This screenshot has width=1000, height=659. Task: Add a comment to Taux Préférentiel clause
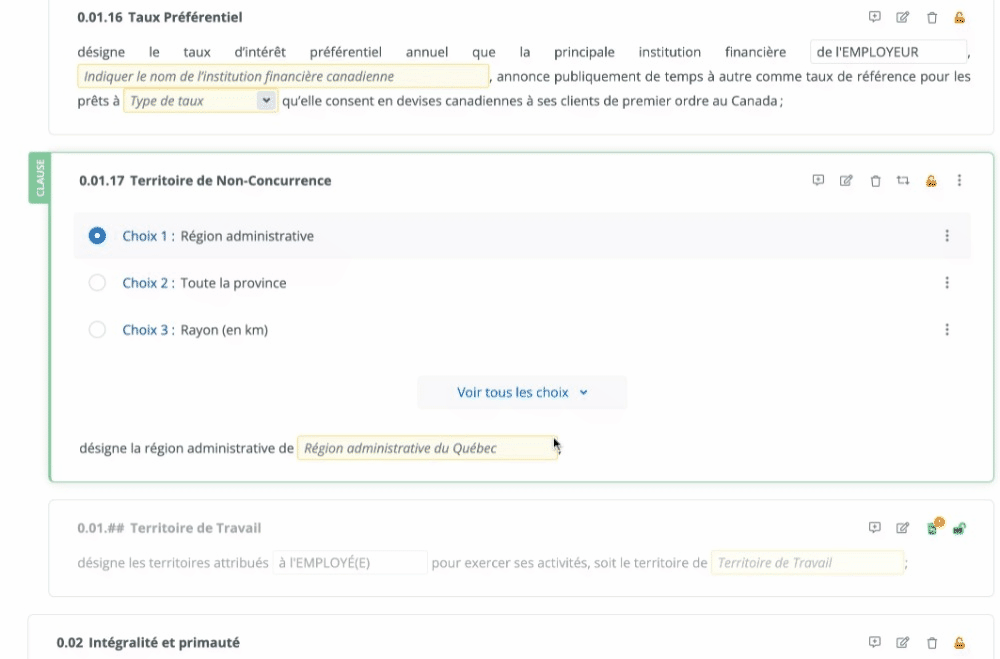click(875, 17)
